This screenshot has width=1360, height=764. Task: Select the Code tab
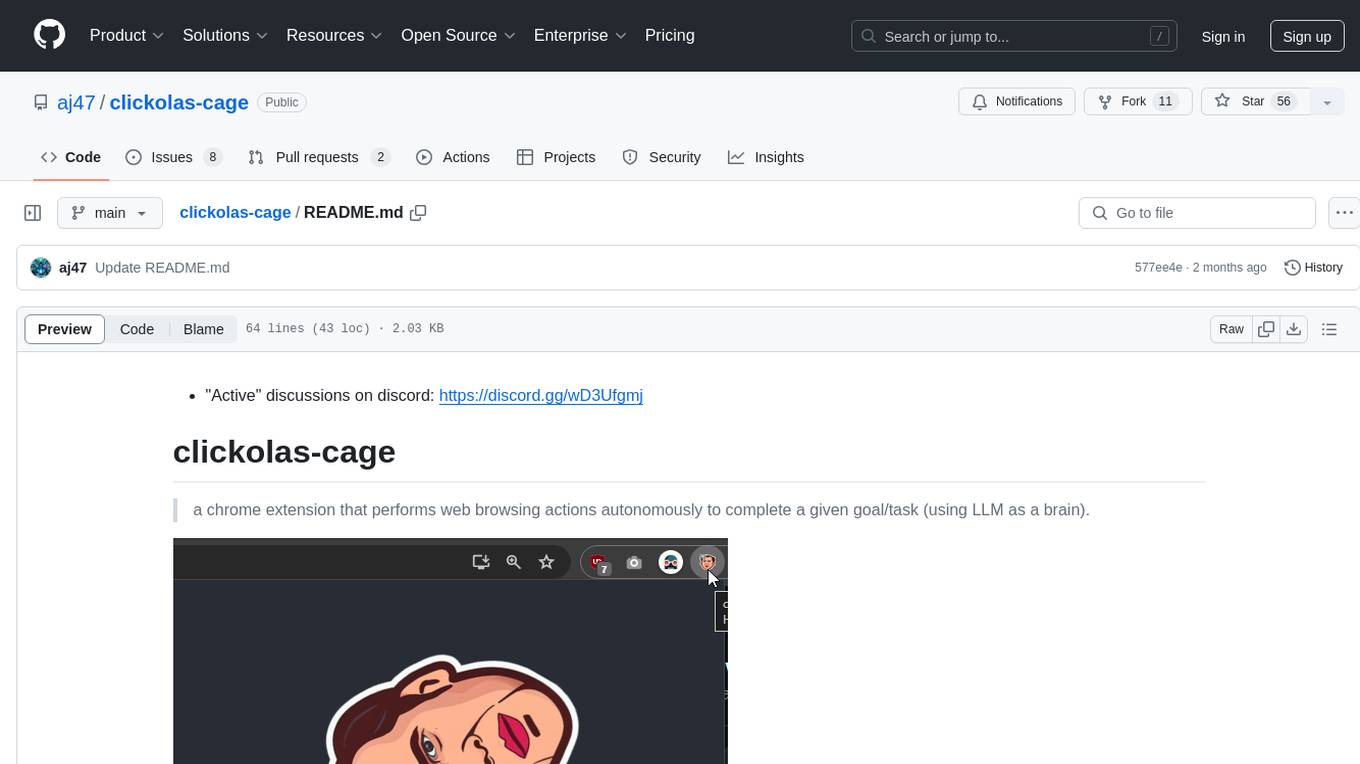click(71, 157)
